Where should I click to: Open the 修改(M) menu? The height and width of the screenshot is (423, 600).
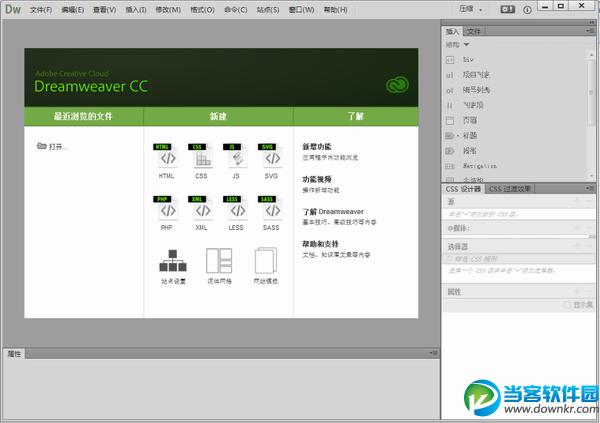[168, 10]
